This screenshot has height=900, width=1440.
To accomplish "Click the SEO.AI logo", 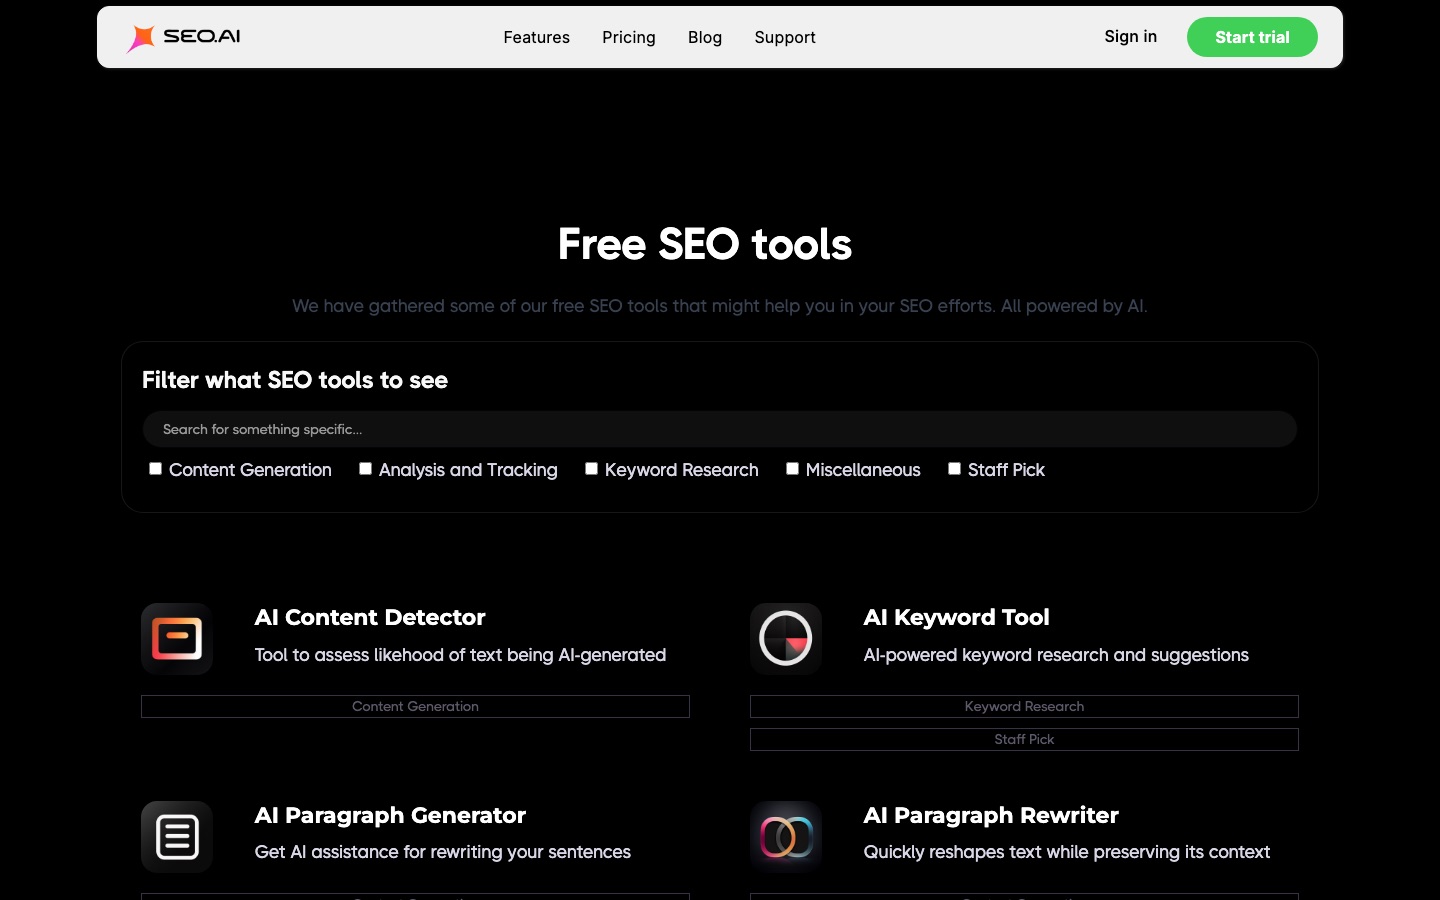I will (x=184, y=37).
